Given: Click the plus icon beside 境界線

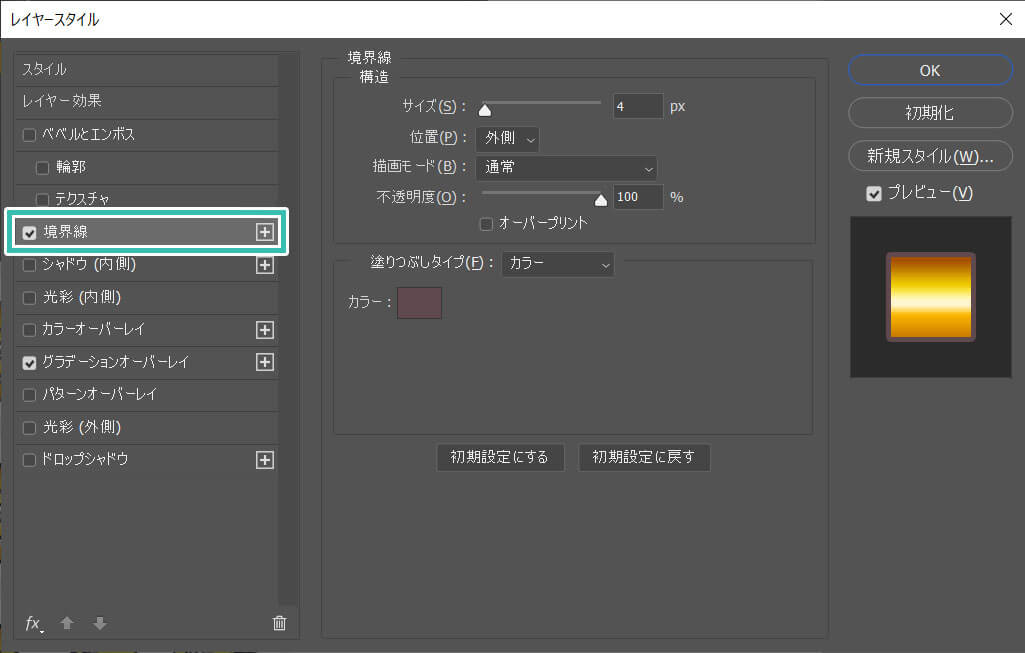Looking at the screenshot, I should (265, 232).
